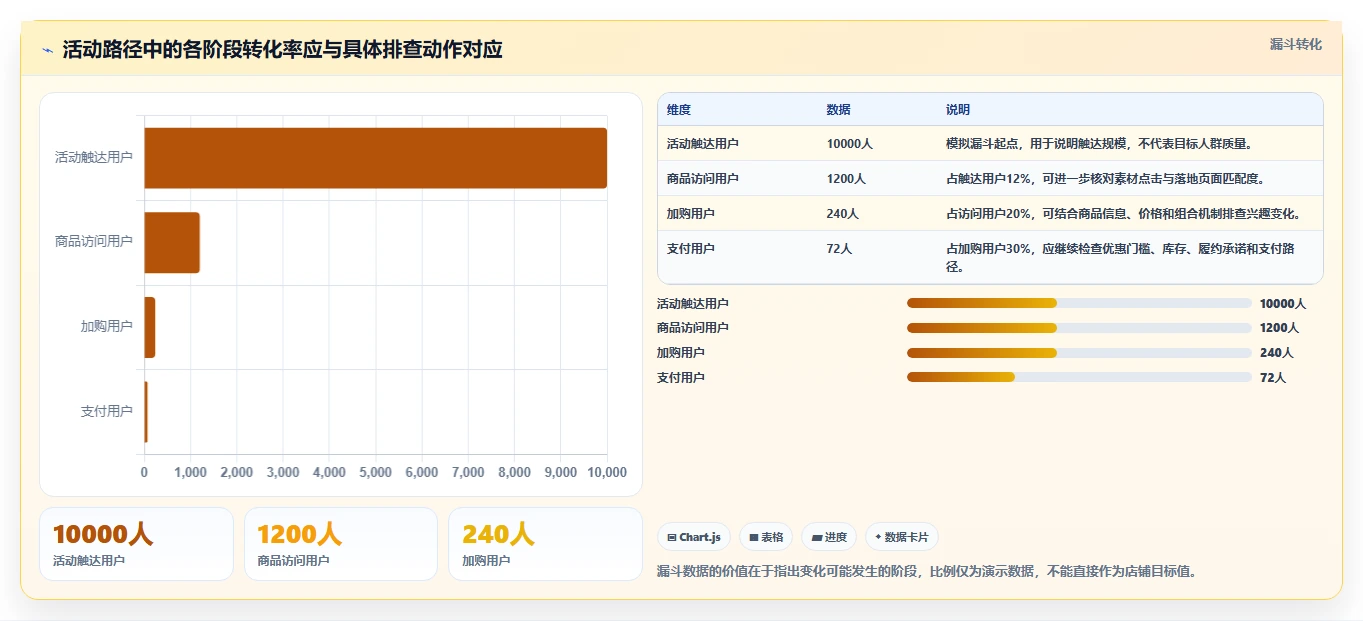Click the footer note starting 漏斗数据的价值
The image size is (1363, 621).
pyautogui.click(x=927, y=572)
